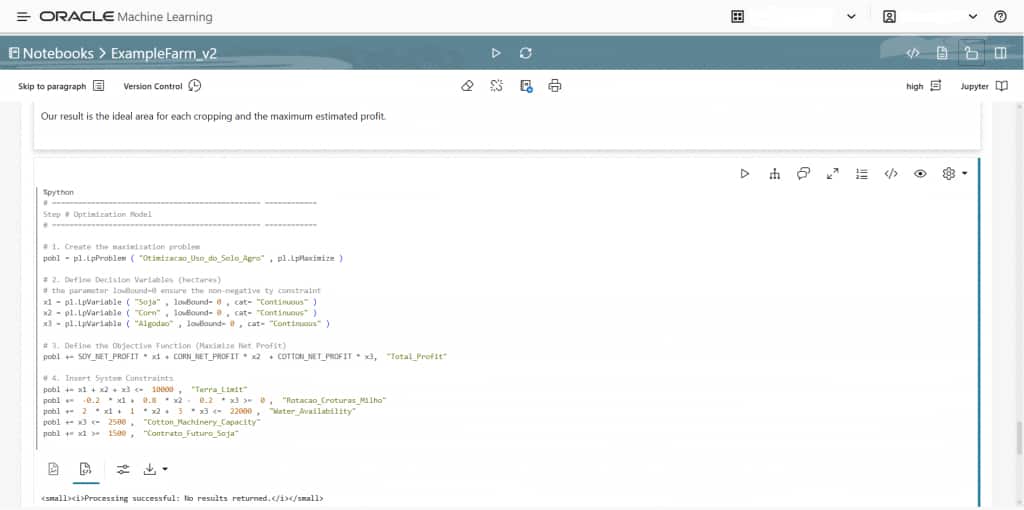
Task: Open output settings sliders icon
Action: click(x=123, y=469)
